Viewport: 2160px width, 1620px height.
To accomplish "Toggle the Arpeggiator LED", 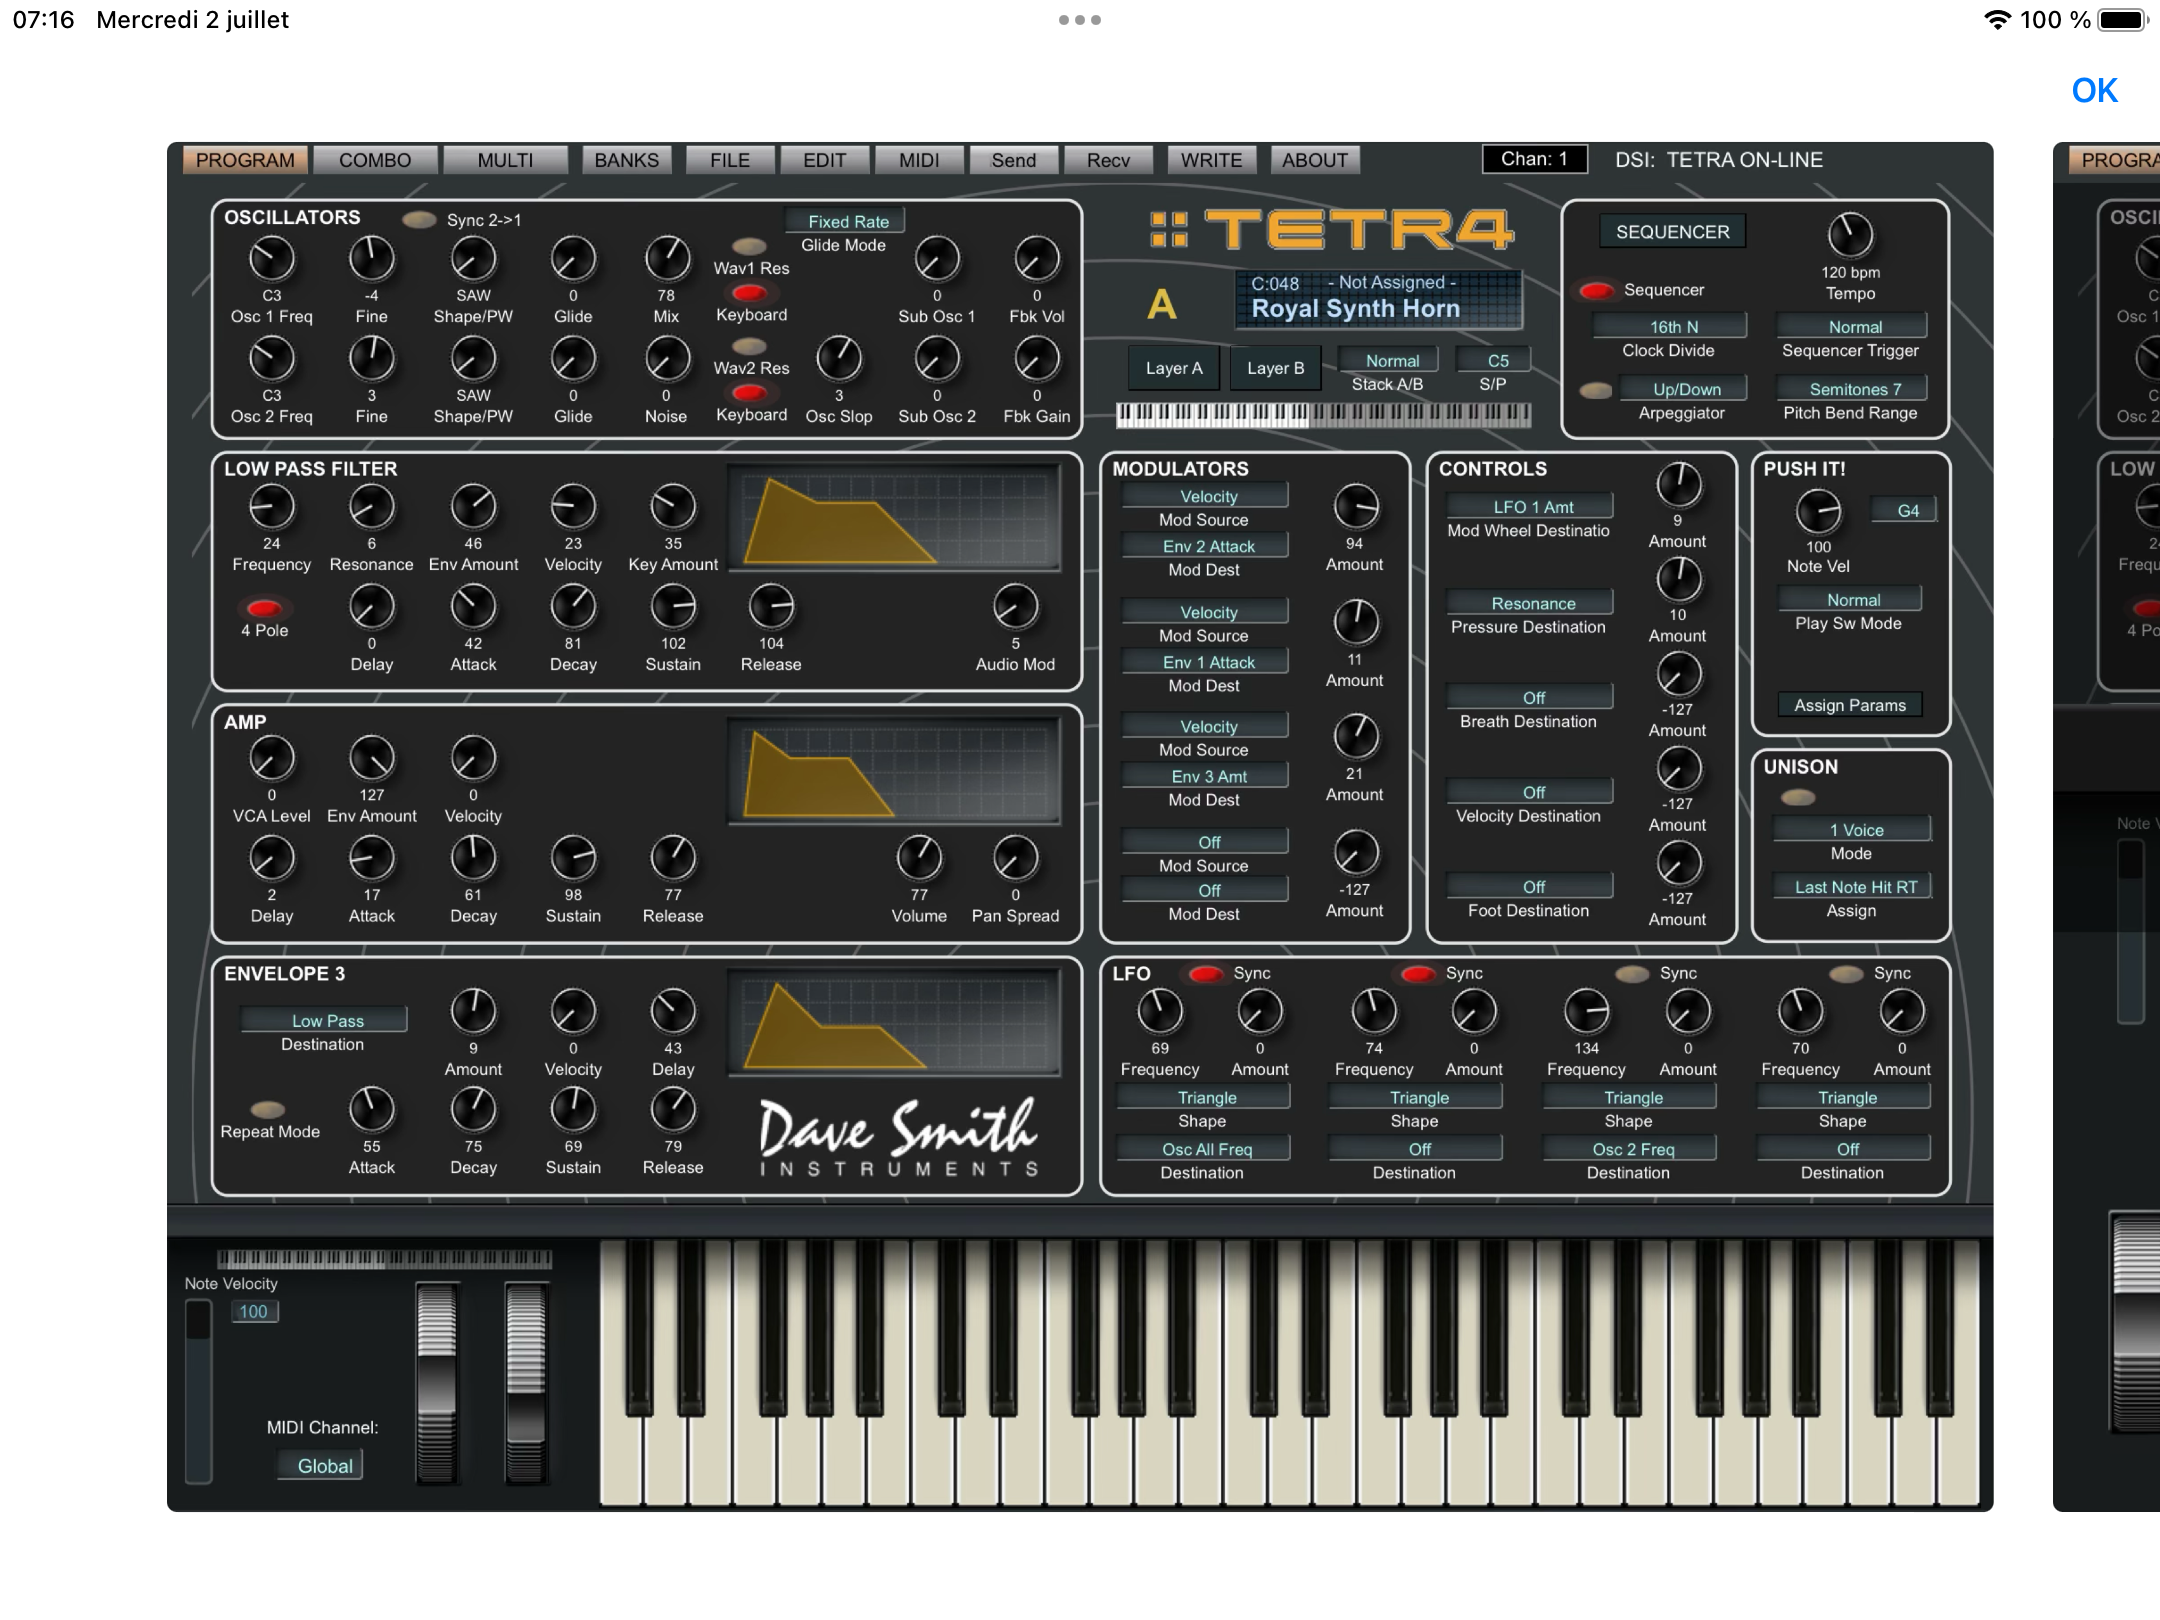I will pyautogui.click(x=1596, y=390).
